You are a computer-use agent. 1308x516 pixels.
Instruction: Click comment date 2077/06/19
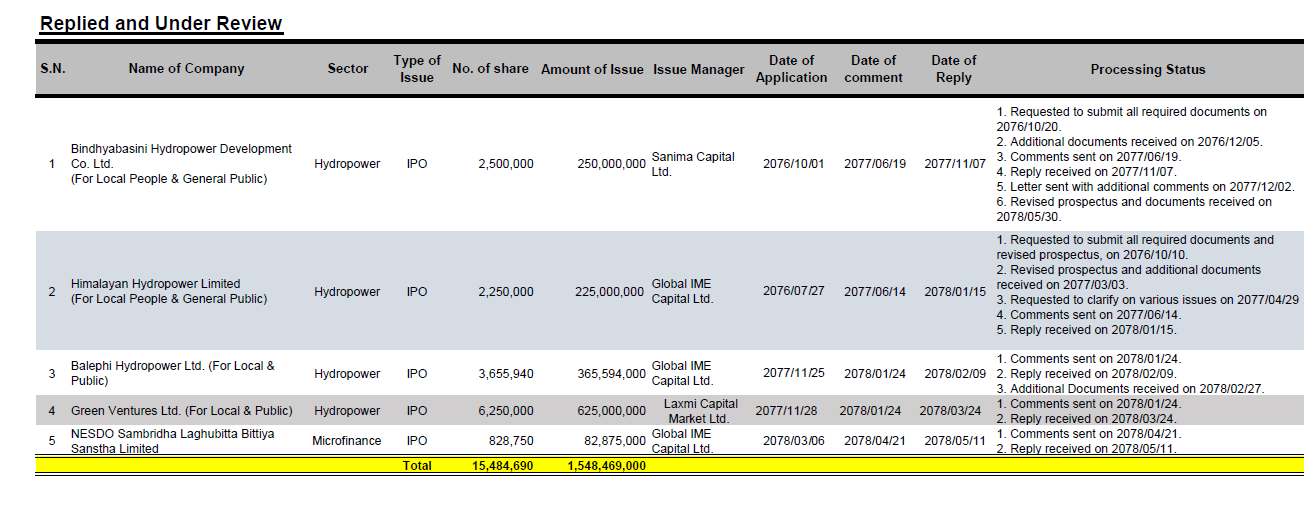click(x=875, y=164)
